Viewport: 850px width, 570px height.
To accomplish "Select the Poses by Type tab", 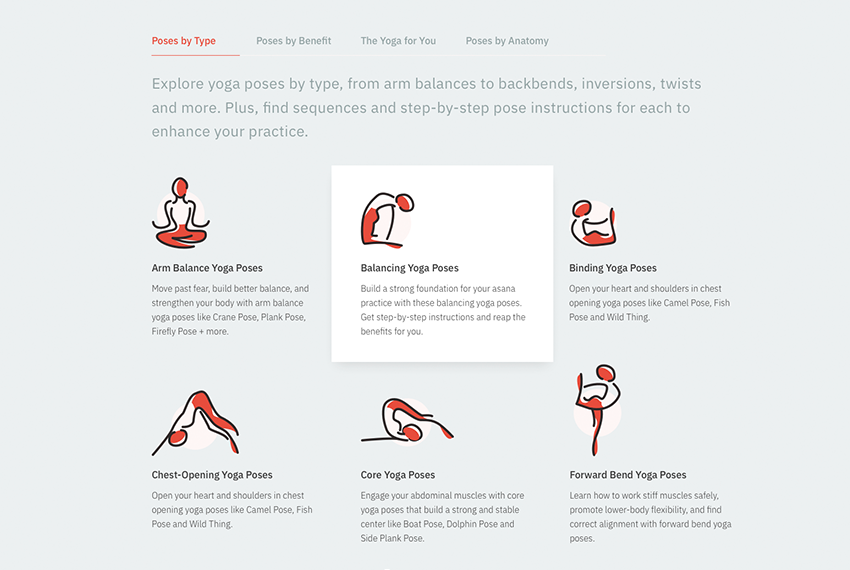I will [183, 41].
